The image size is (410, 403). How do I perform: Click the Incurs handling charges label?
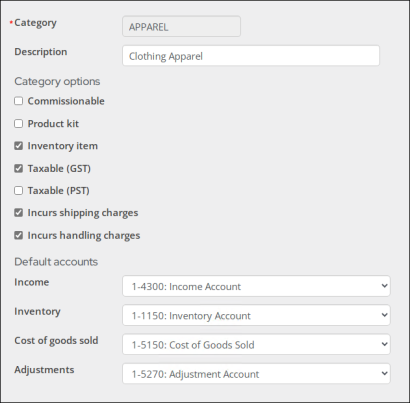tap(84, 236)
